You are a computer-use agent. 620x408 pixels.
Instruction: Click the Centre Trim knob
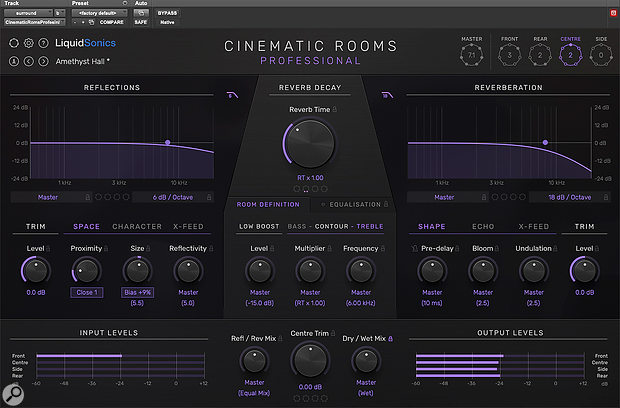pyautogui.click(x=310, y=361)
